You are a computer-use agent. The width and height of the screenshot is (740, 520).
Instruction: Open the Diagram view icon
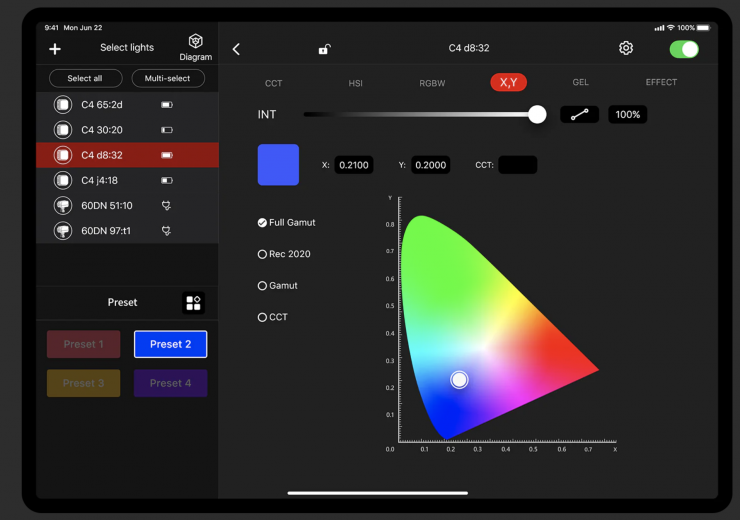point(196,42)
